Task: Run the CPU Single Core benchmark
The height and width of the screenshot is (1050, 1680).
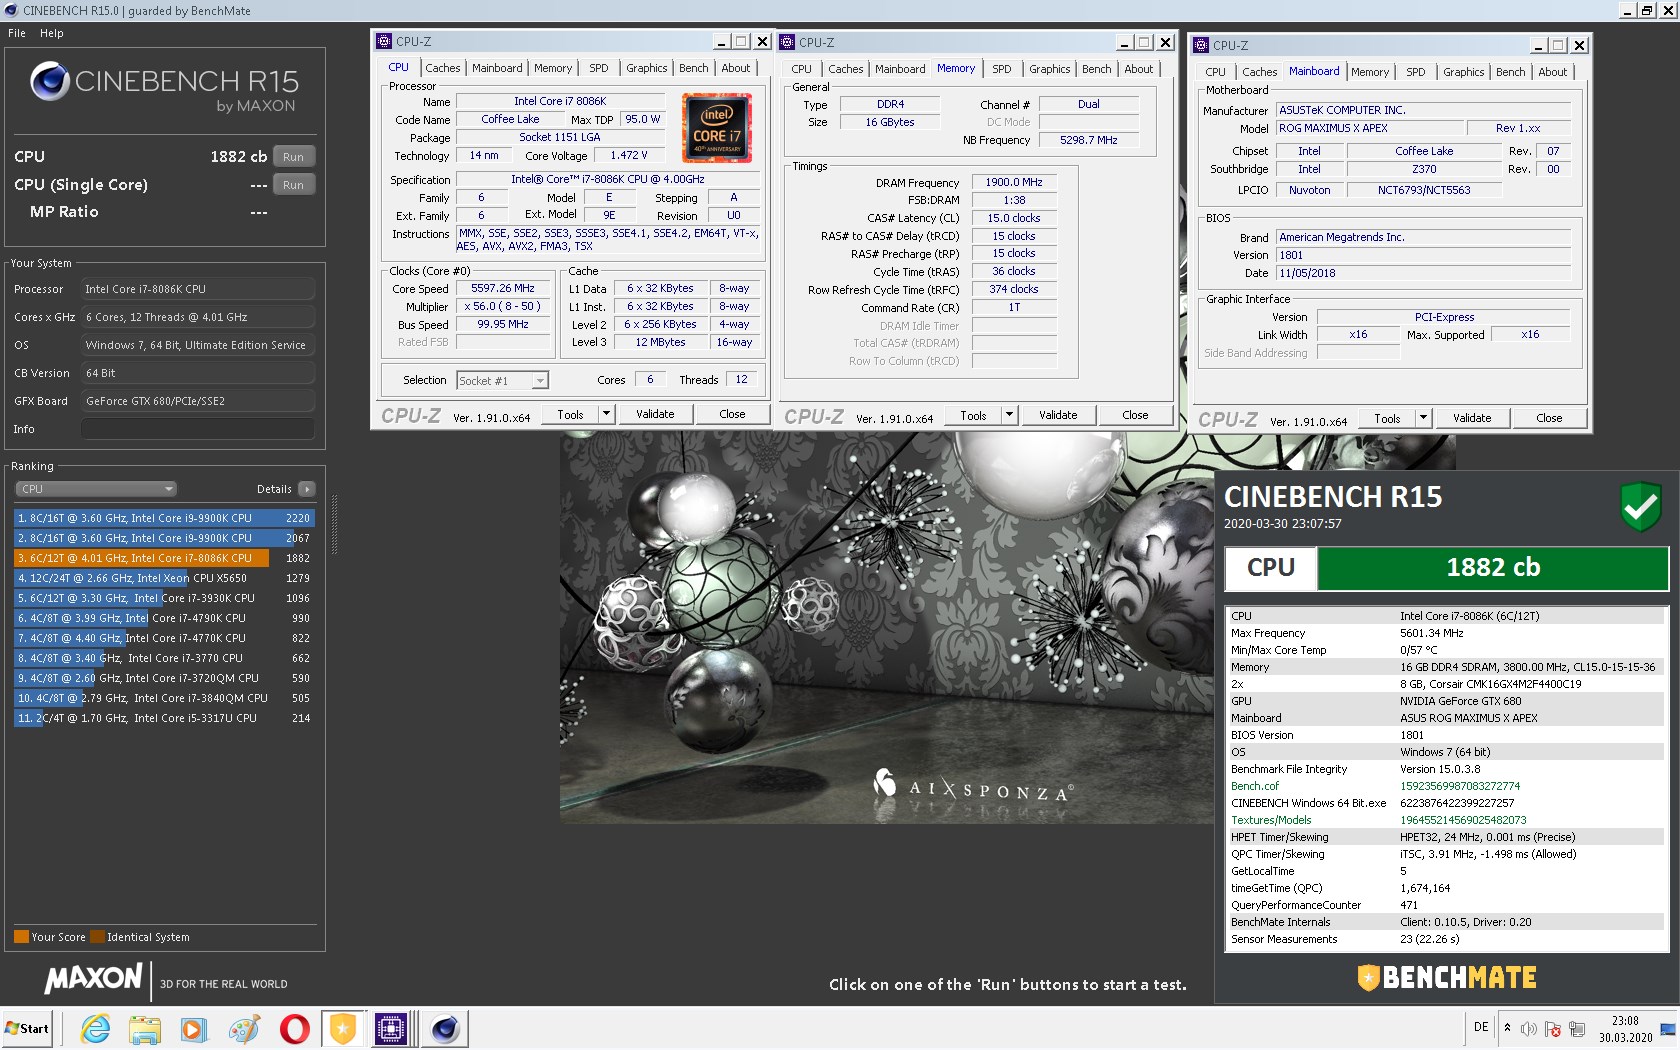Action: point(293,185)
